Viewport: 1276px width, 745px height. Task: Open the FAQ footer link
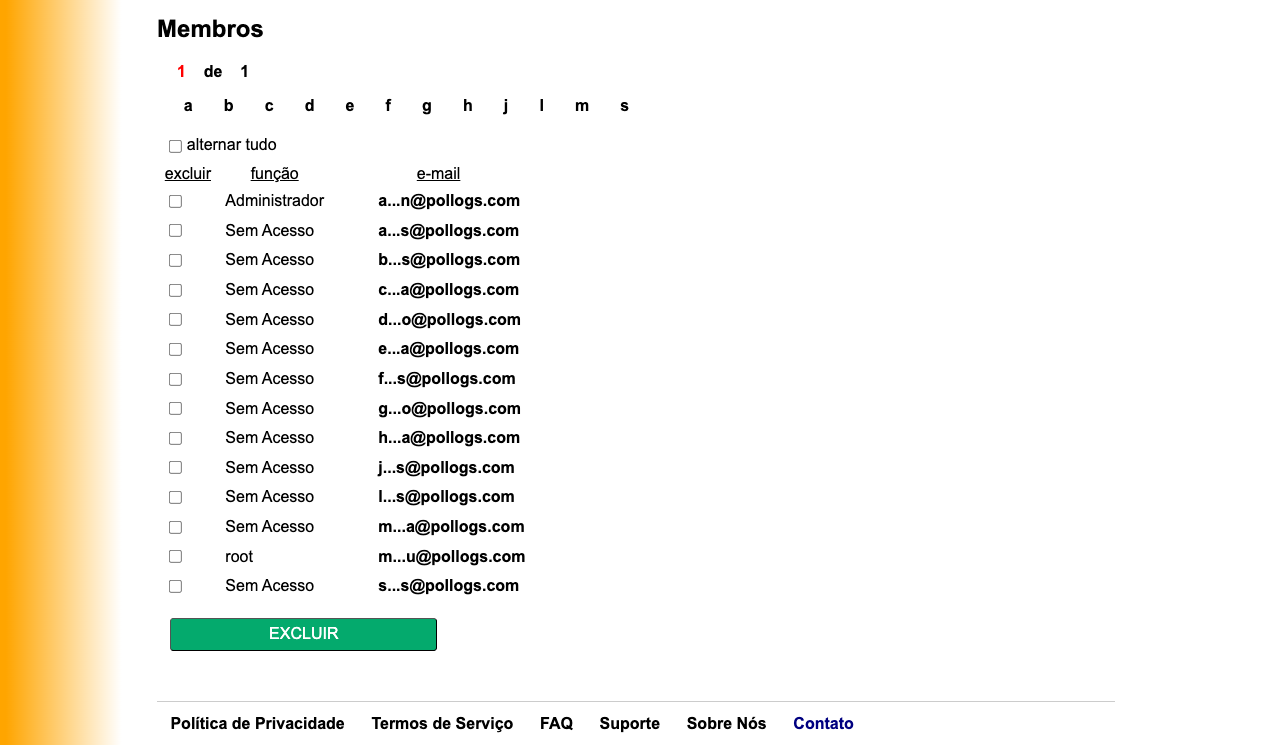[556, 724]
